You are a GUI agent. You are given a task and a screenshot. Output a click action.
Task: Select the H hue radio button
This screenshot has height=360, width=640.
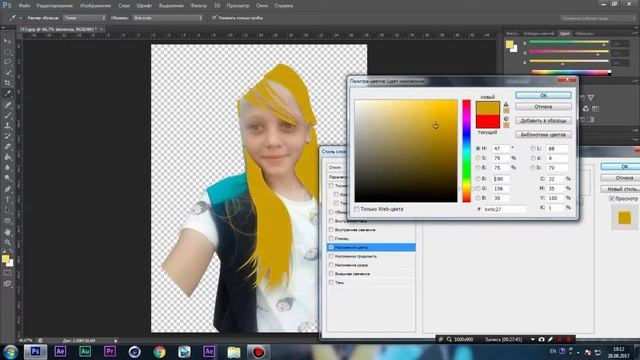click(478, 149)
